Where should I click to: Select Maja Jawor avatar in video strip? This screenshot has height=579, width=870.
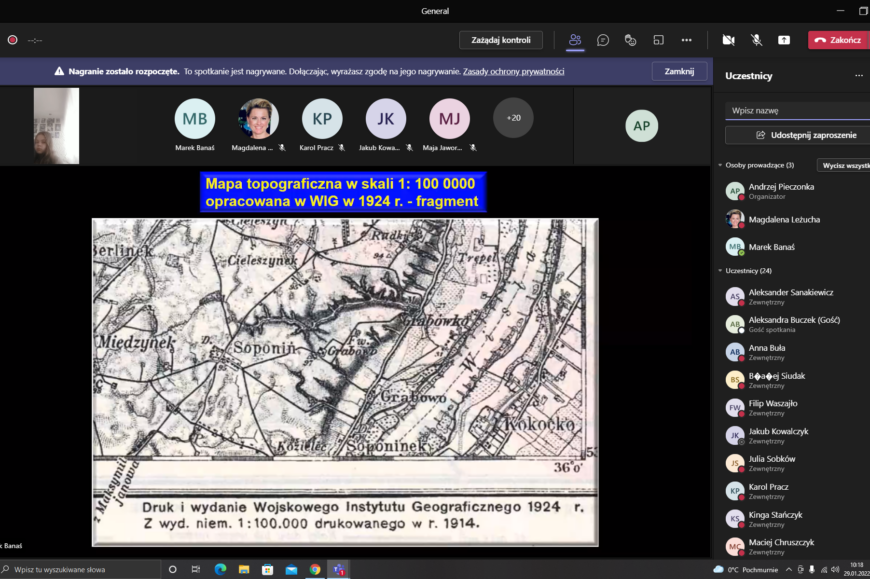(x=449, y=119)
